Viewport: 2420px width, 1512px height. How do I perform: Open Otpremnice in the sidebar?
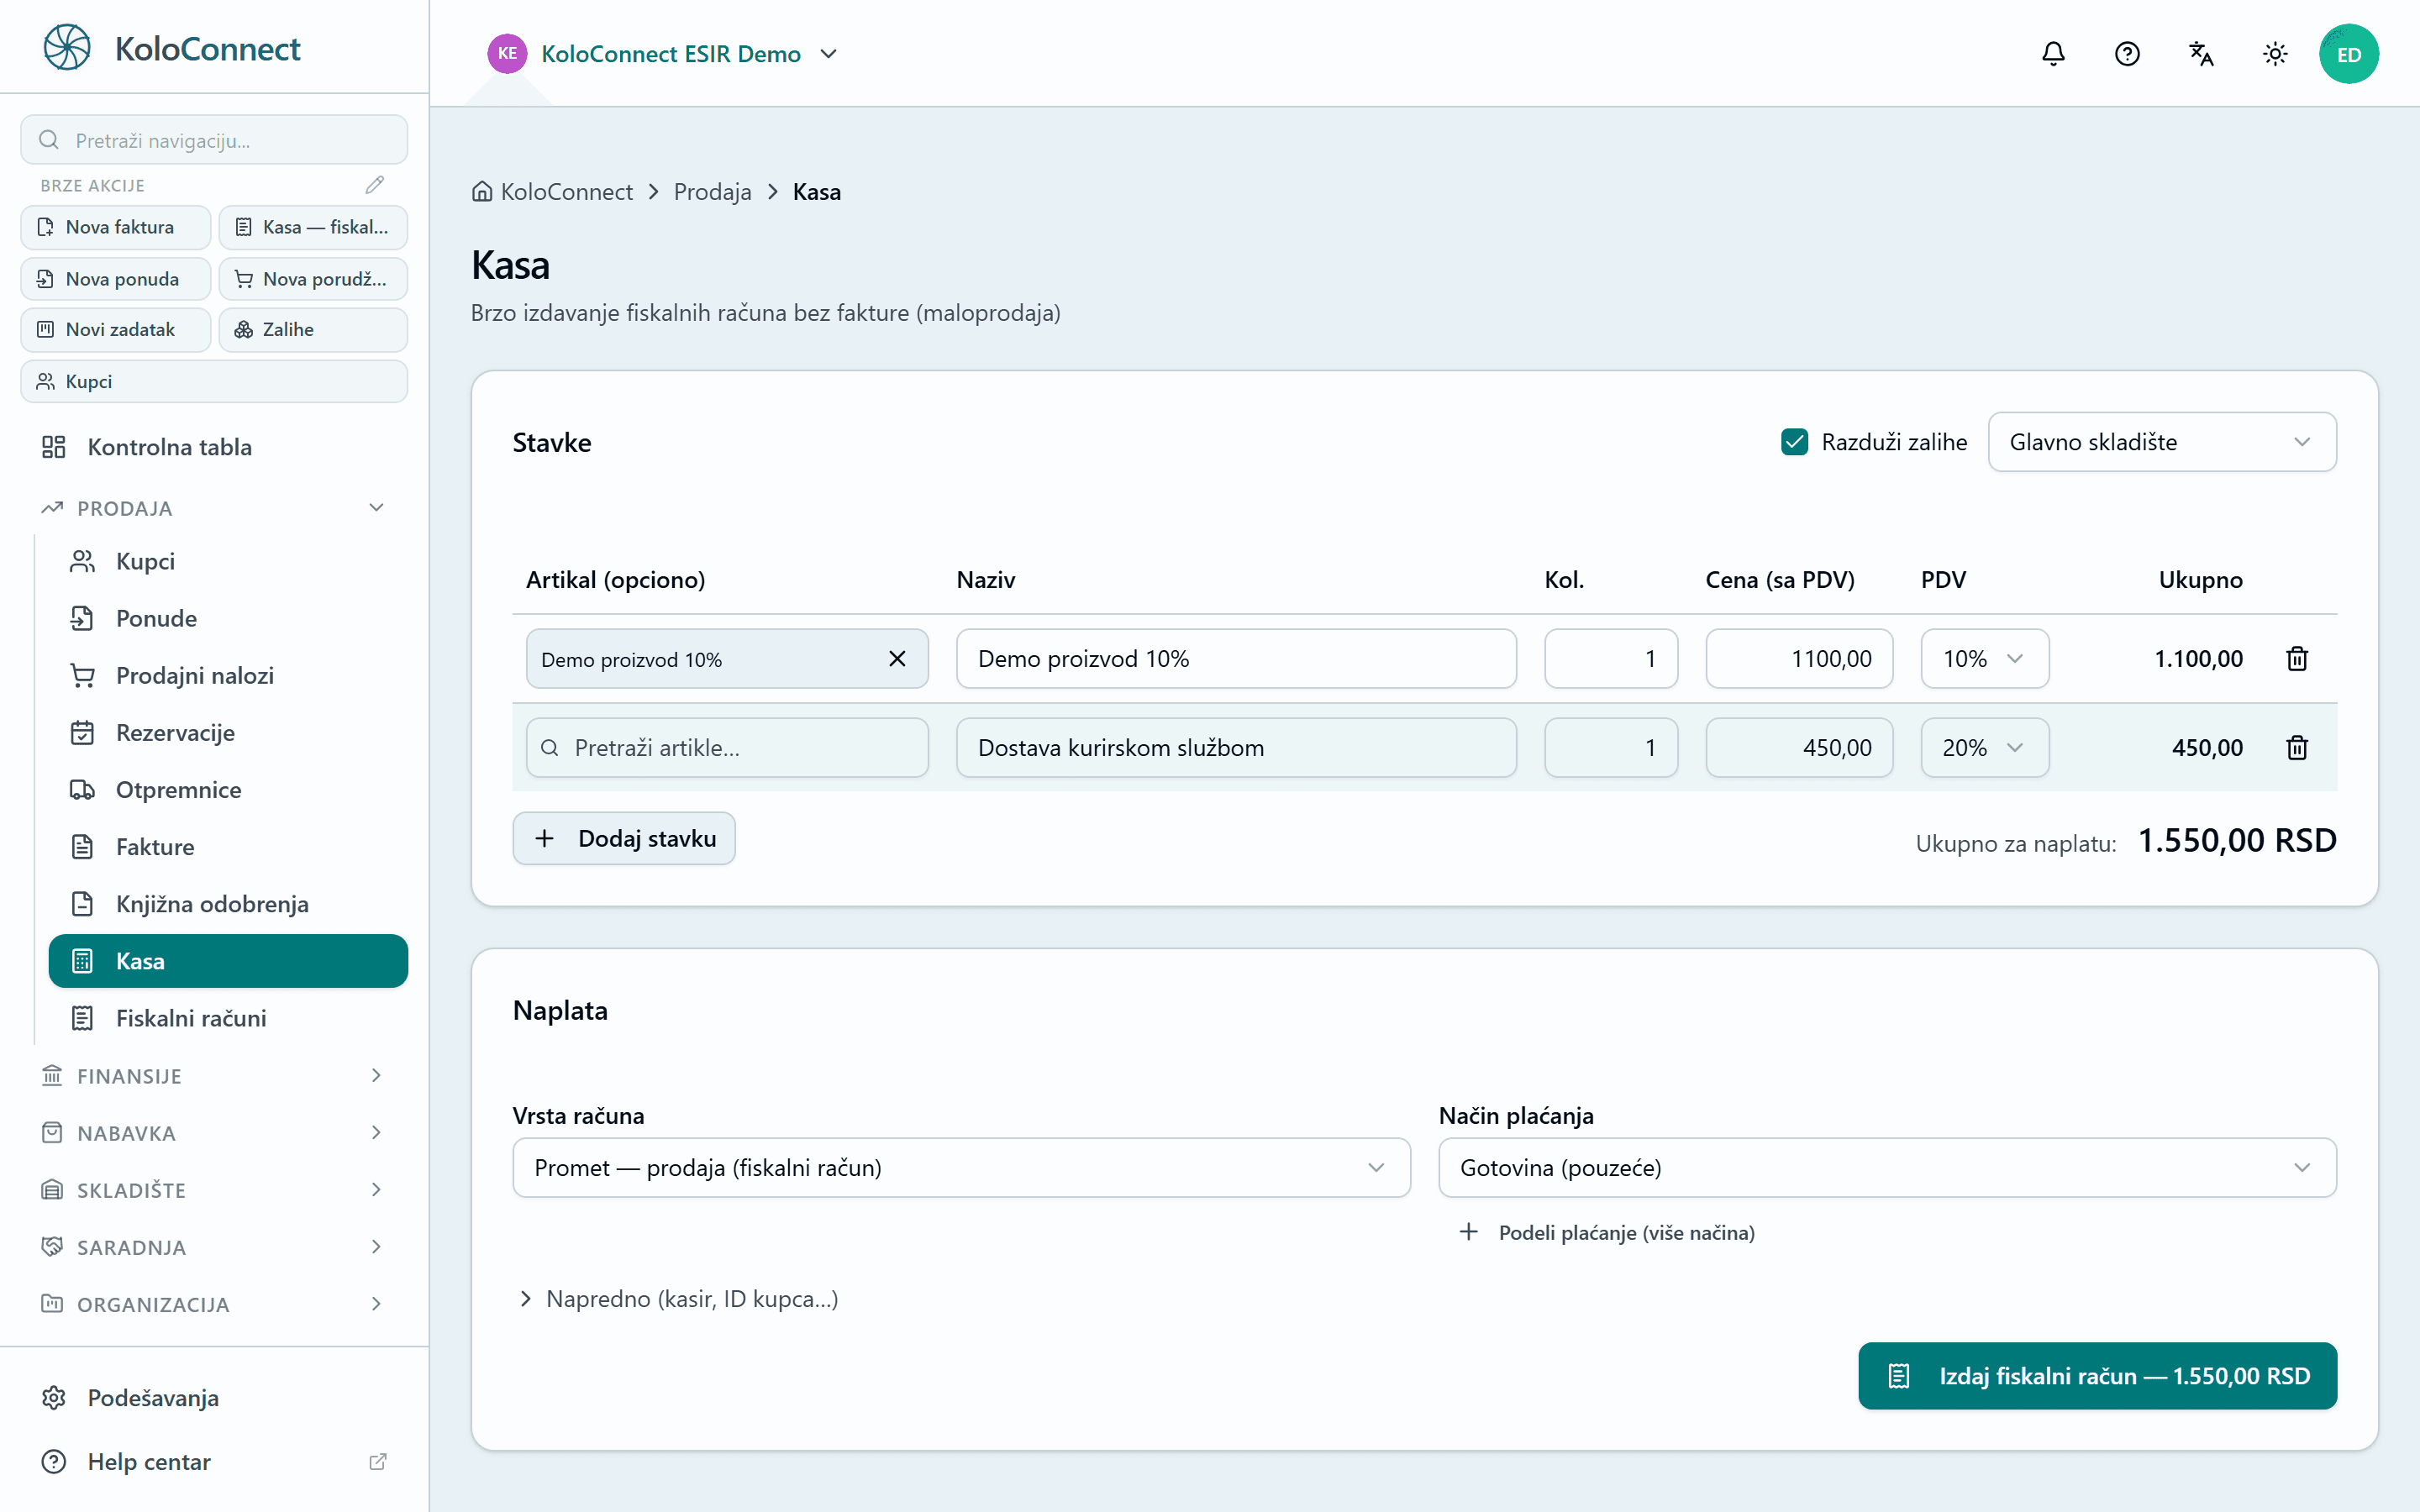[x=228, y=789]
